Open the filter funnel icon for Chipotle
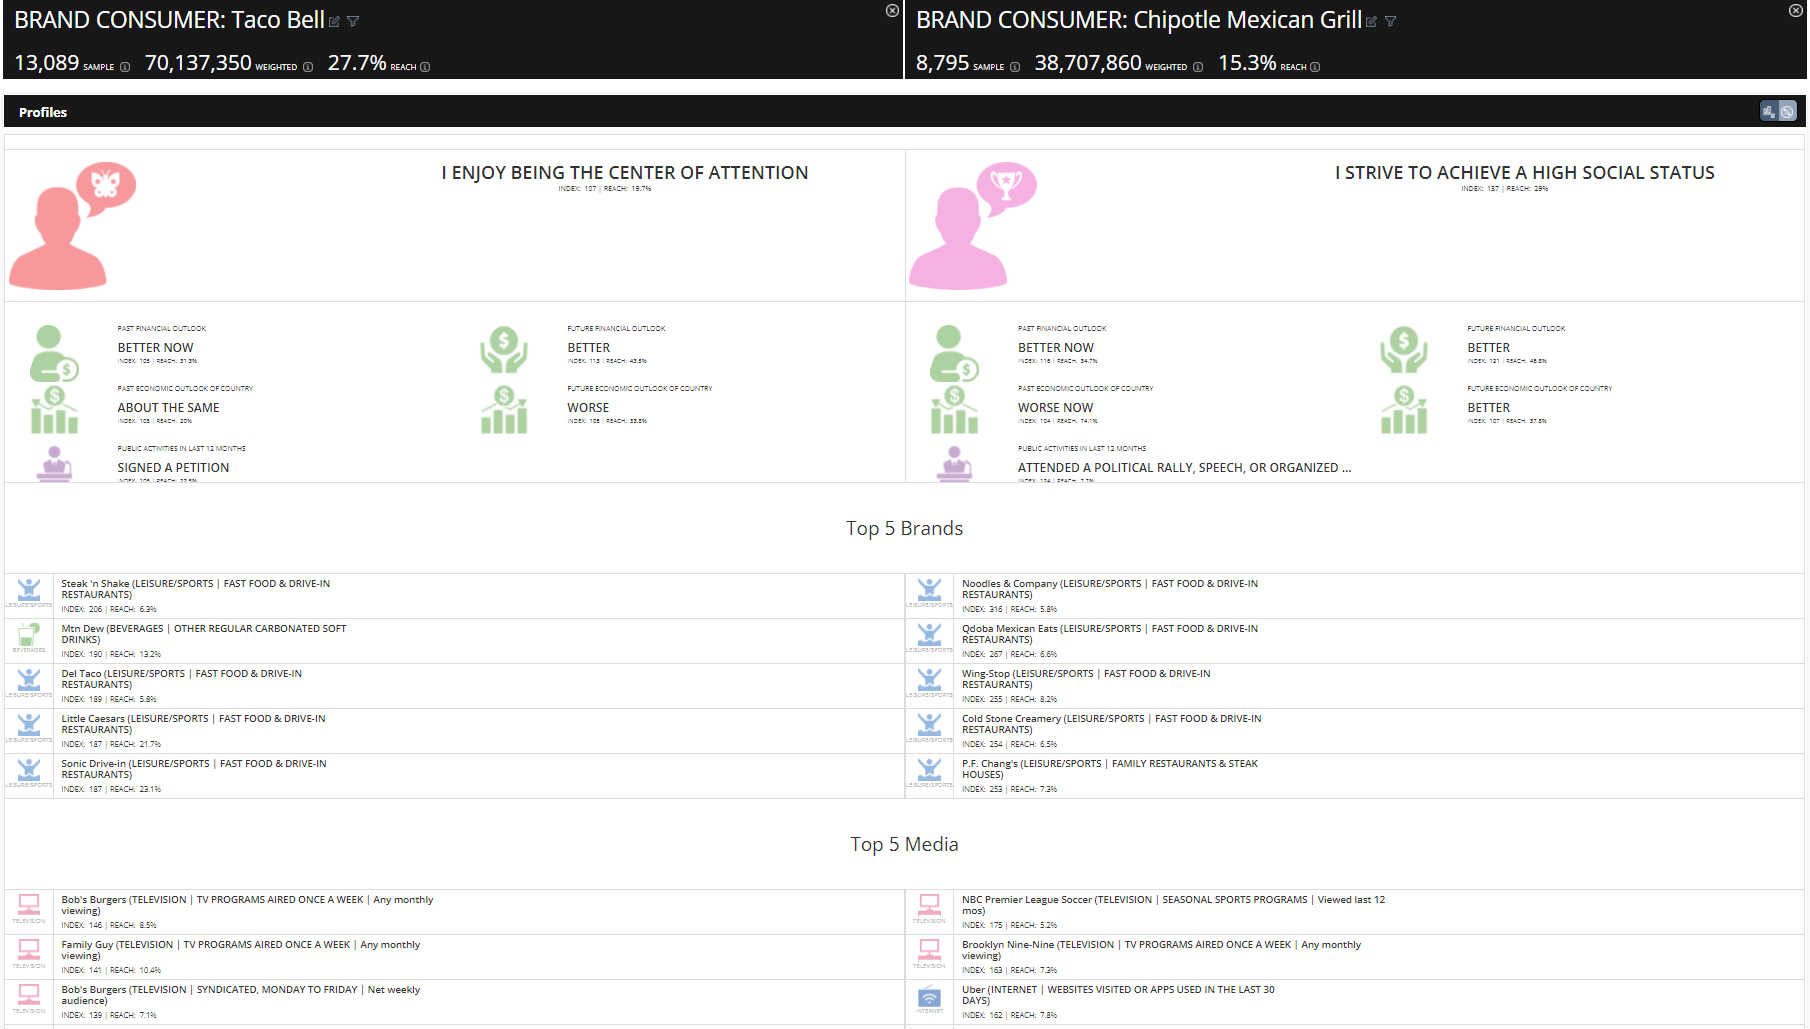1810x1029 pixels. 1390,22
